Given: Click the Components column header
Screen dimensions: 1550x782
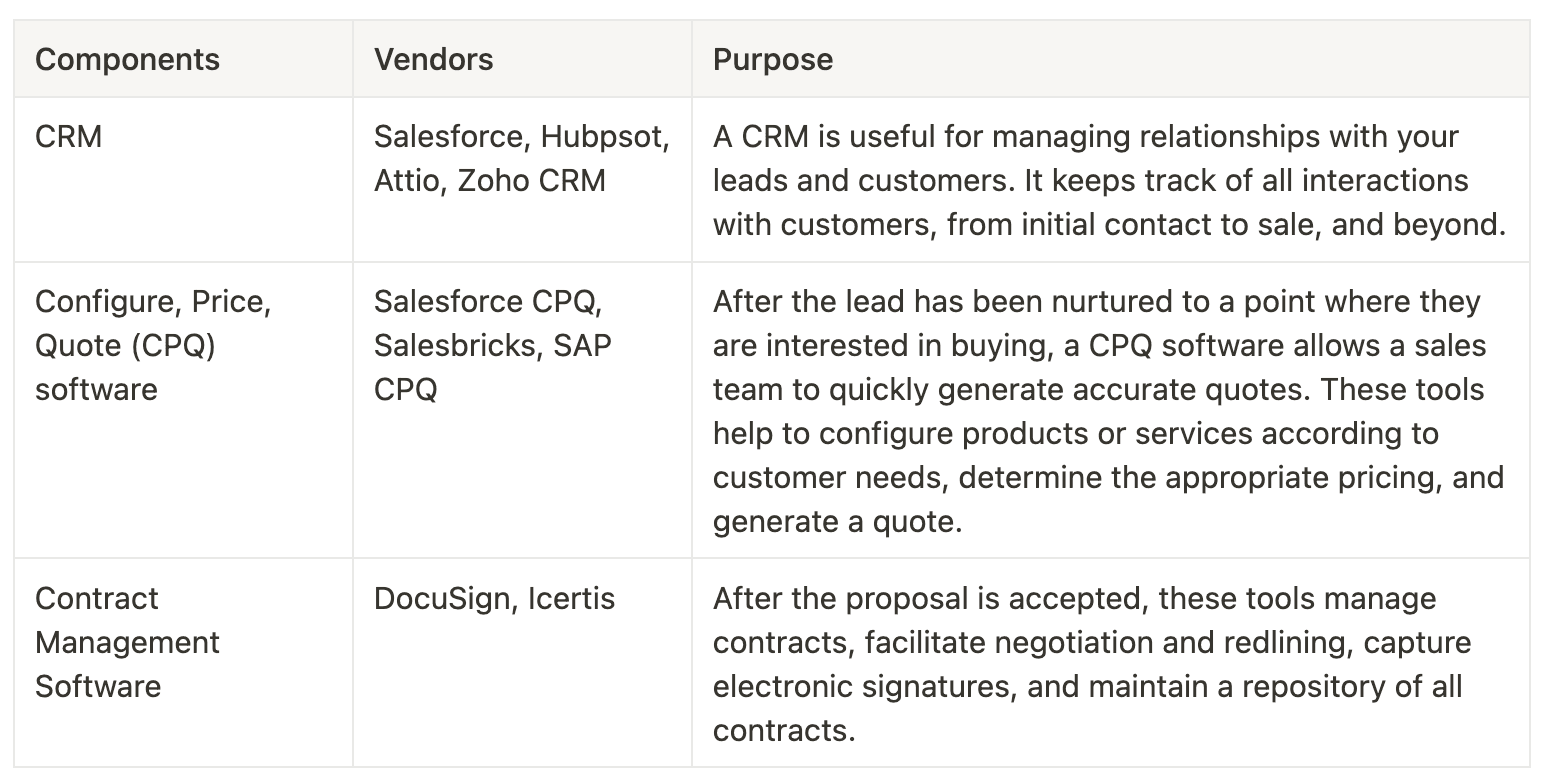Looking at the screenshot, I should click(127, 59).
